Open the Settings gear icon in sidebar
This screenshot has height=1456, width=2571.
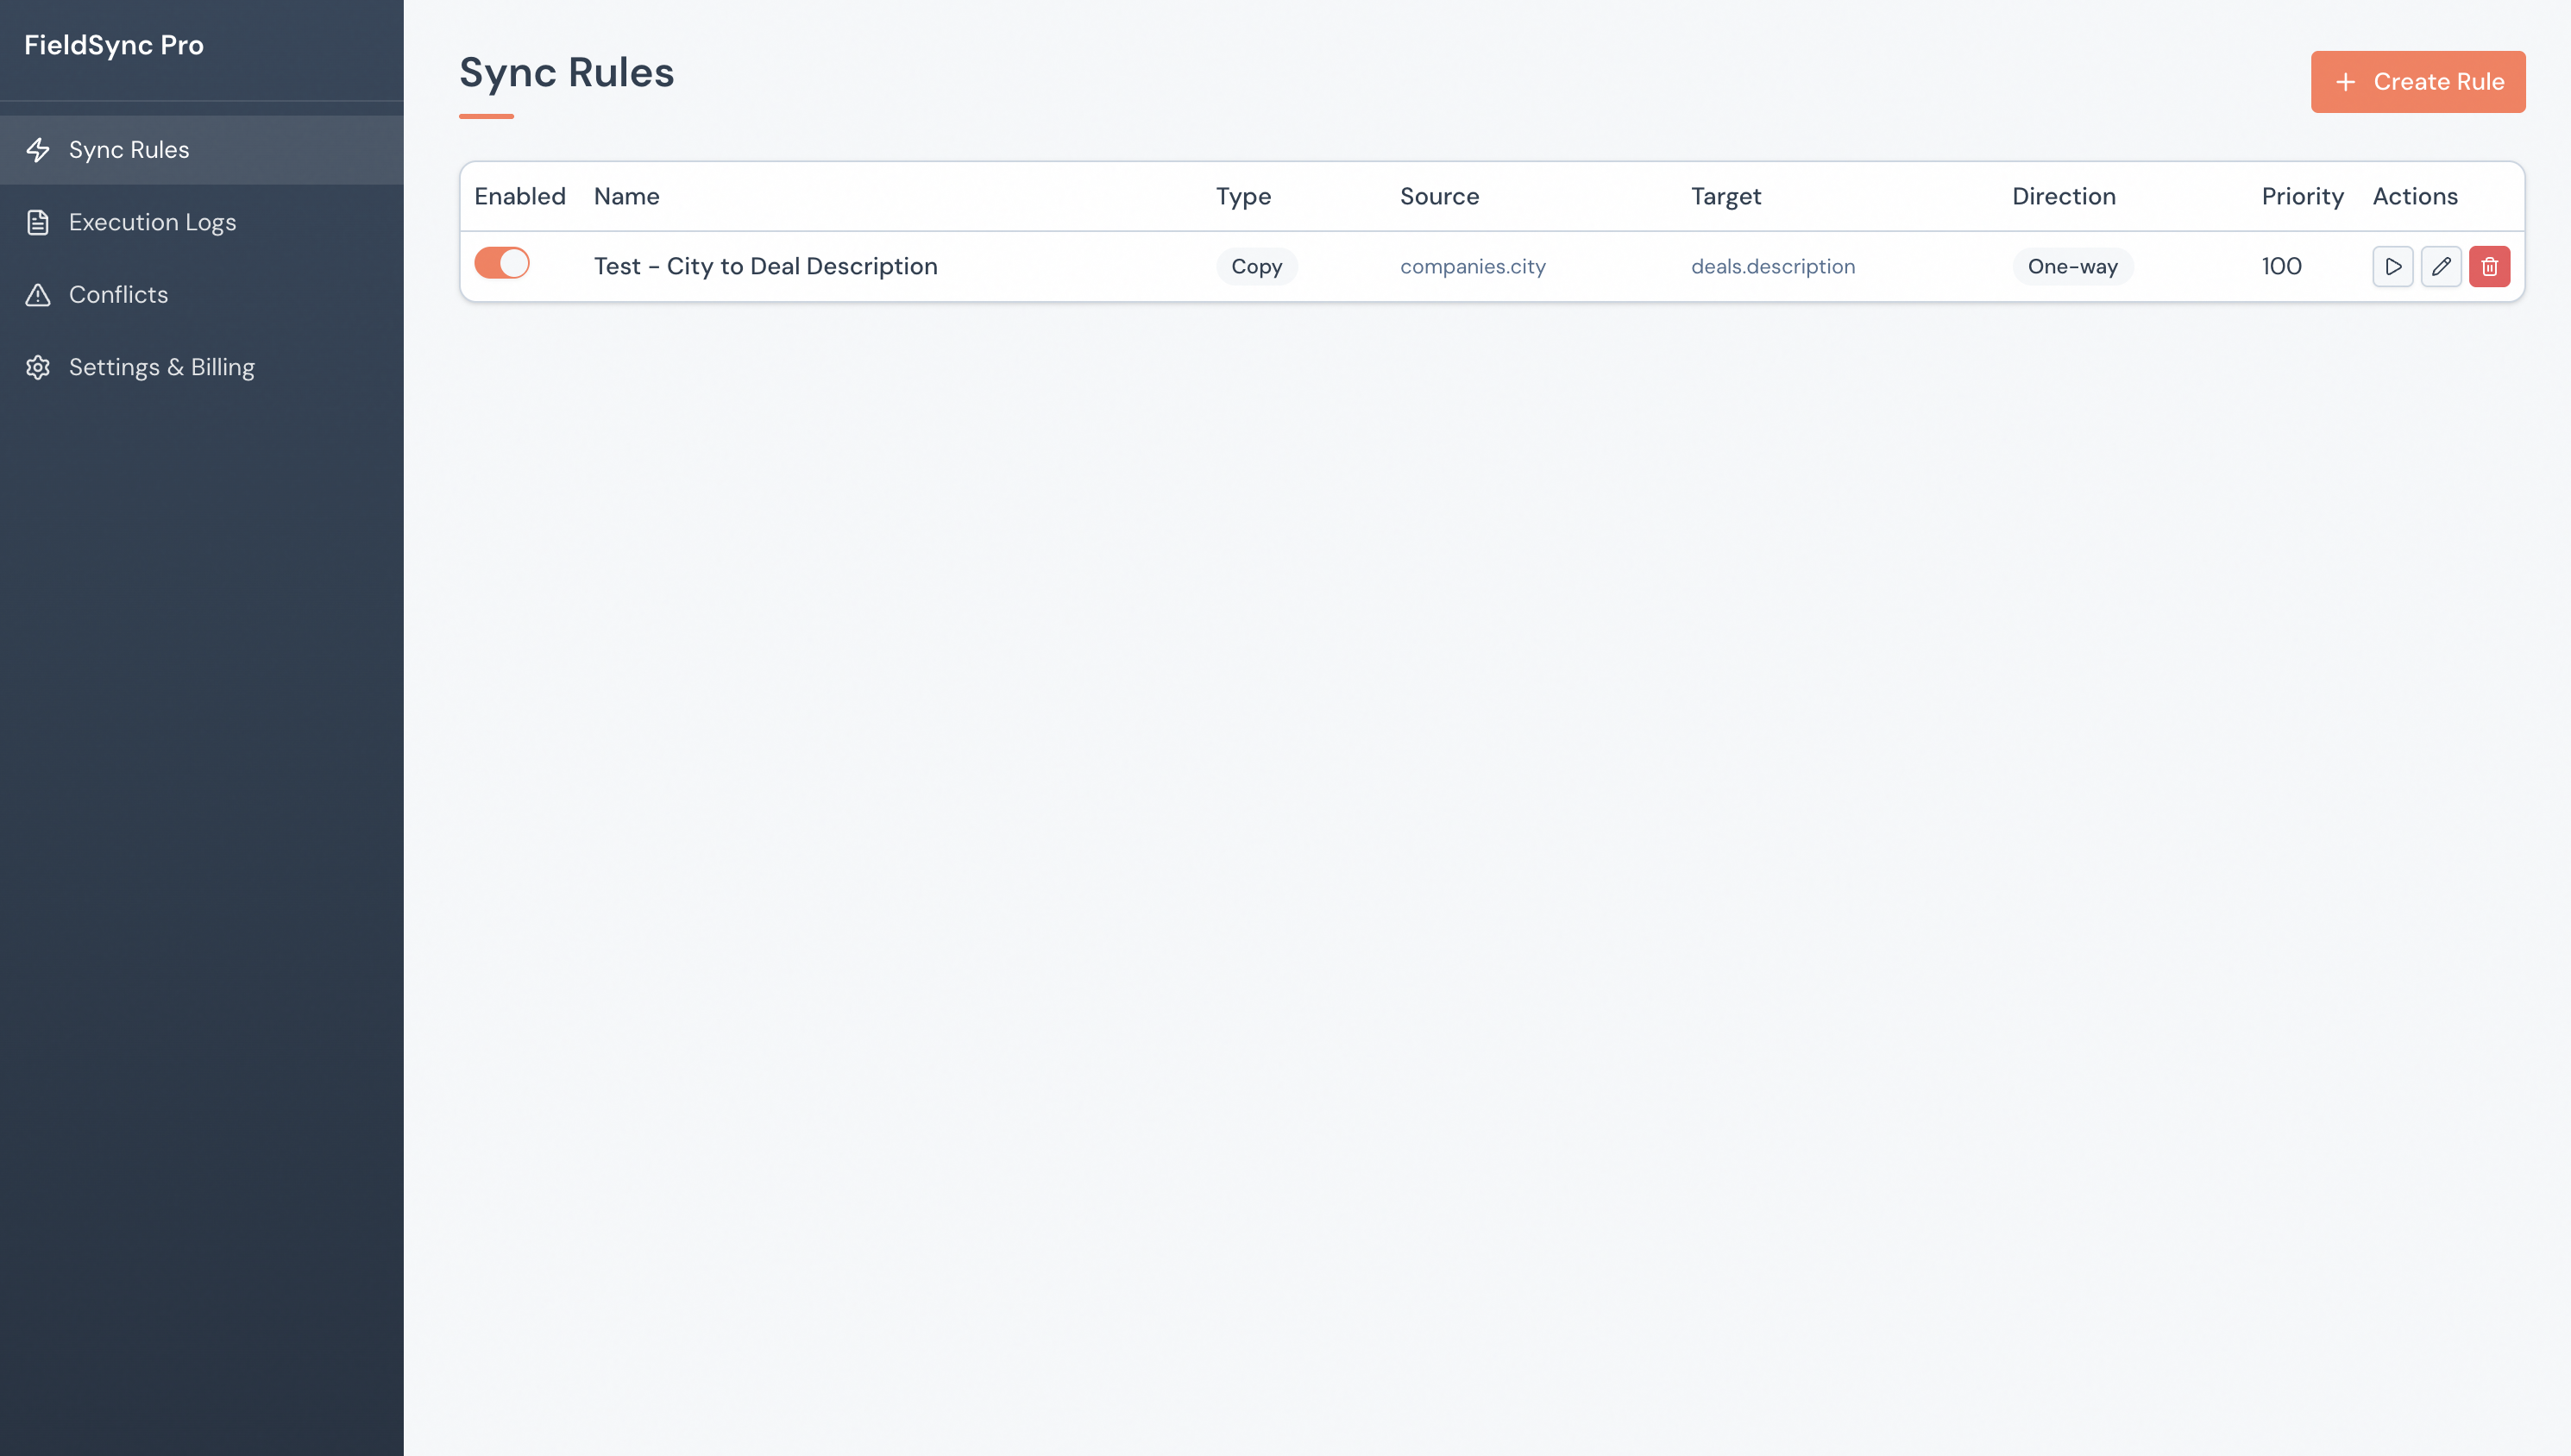pyautogui.click(x=38, y=367)
